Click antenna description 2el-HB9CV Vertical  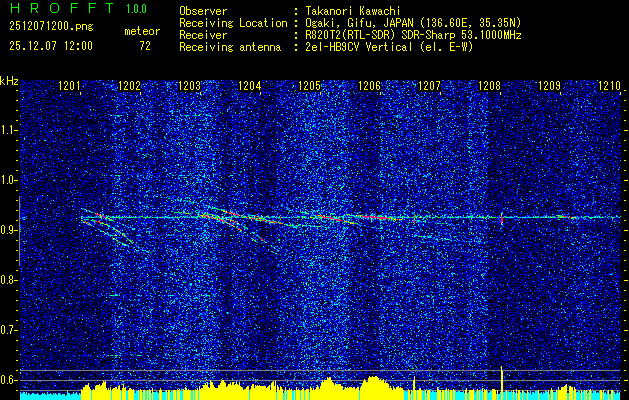click(389, 47)
